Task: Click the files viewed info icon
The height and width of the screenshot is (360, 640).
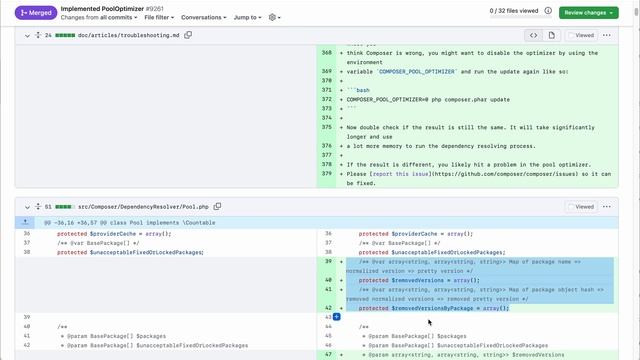Action: [548, 11]
